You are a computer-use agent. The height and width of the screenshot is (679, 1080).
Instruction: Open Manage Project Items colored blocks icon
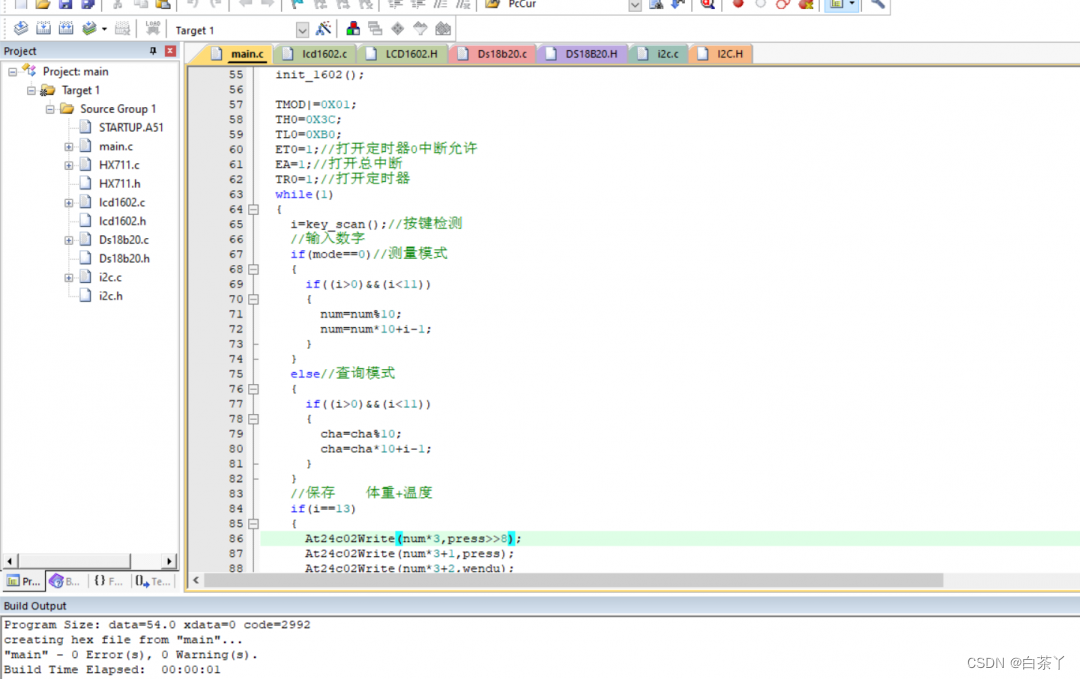(353, 29)
